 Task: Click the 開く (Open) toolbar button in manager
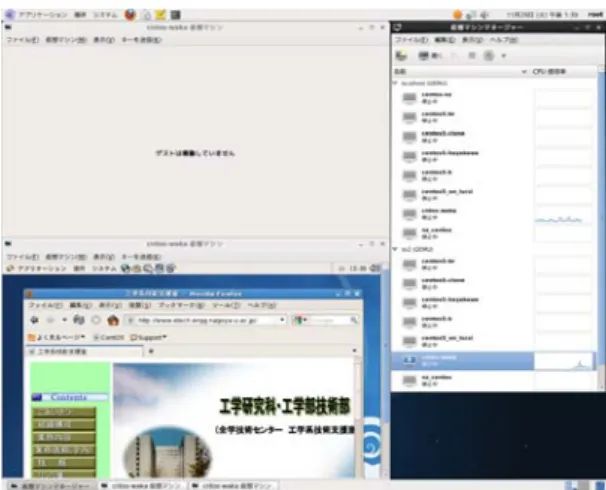point(430,56)
